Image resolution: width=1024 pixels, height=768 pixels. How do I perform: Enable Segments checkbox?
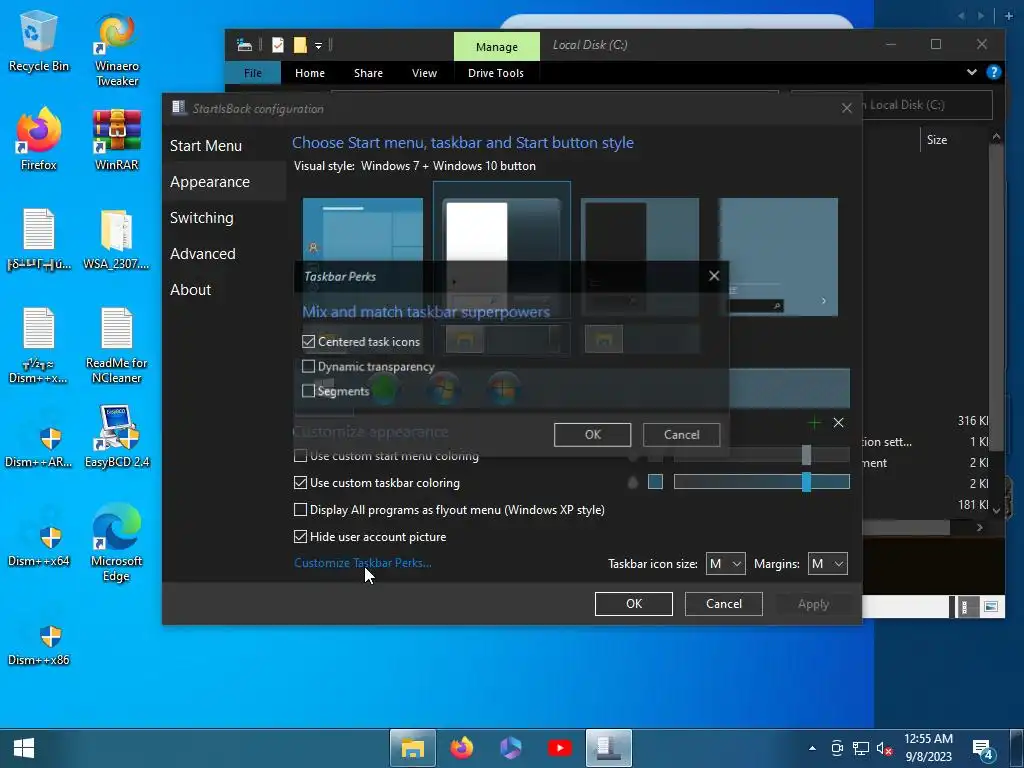(x=309, y=391)
